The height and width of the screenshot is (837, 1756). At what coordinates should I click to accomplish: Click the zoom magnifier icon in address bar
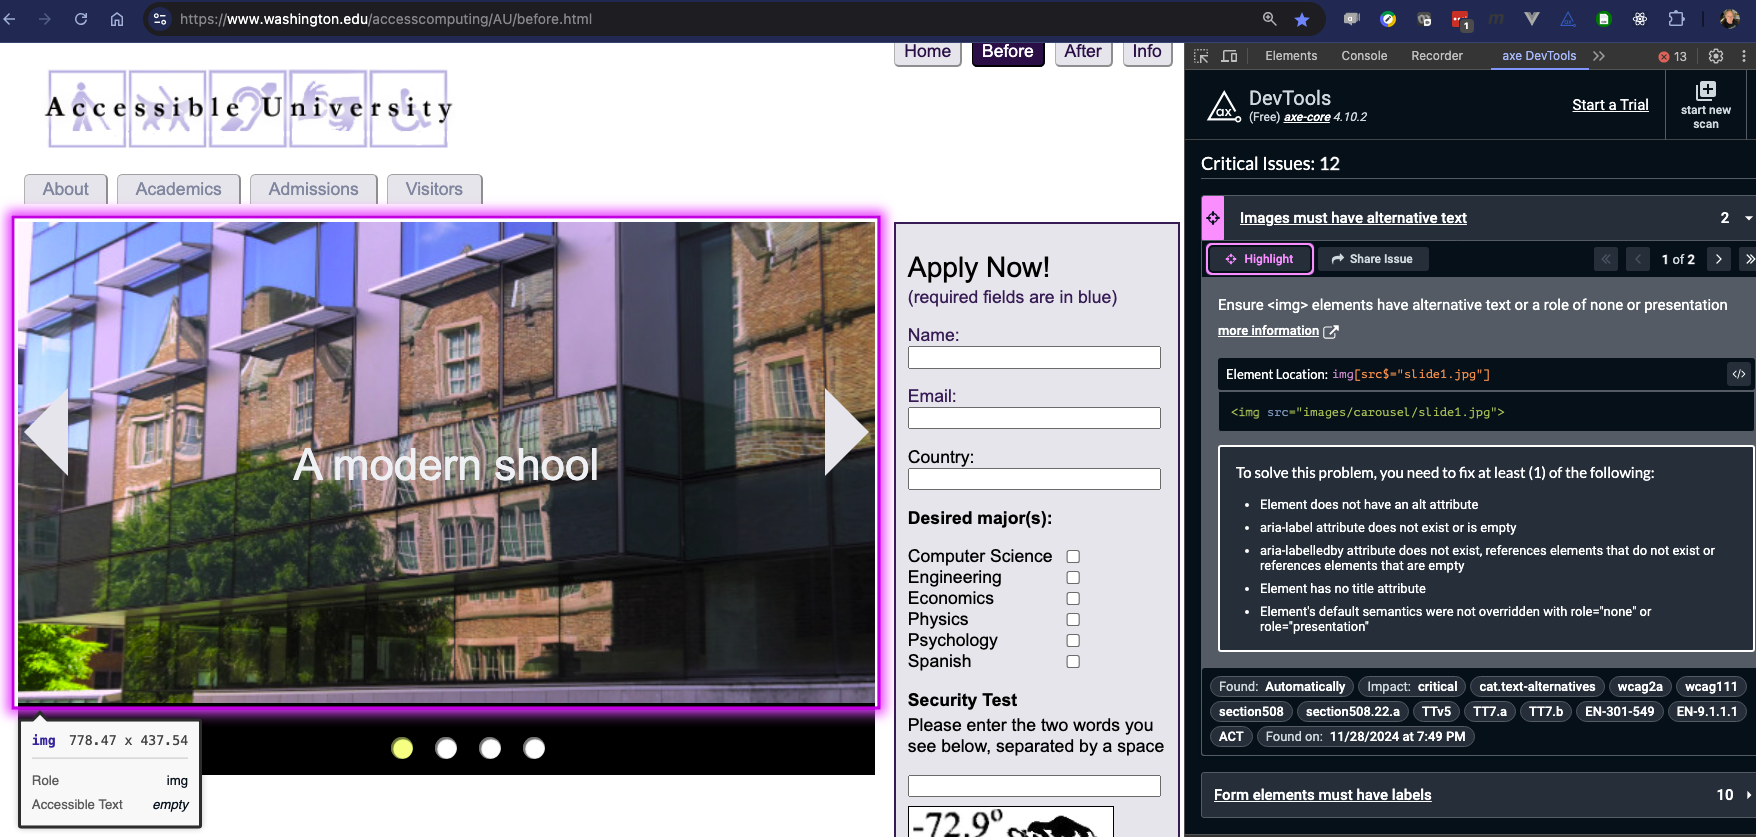coord(1269,19)
